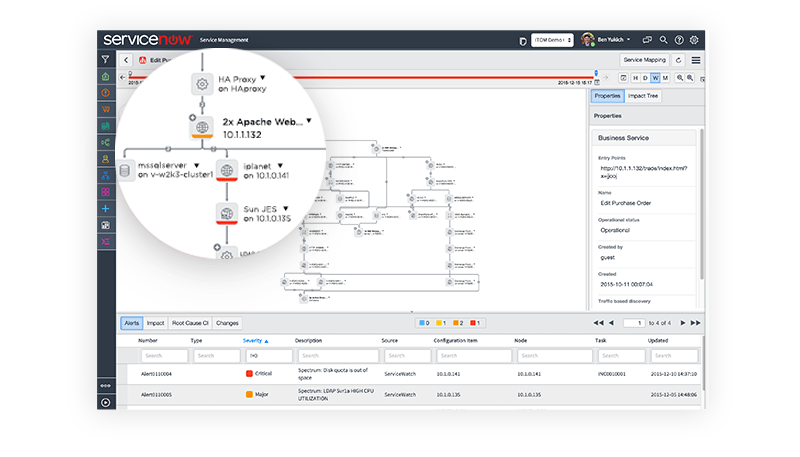
Task: Toggle red severity count 1 filter
Action: click(475, 323)
